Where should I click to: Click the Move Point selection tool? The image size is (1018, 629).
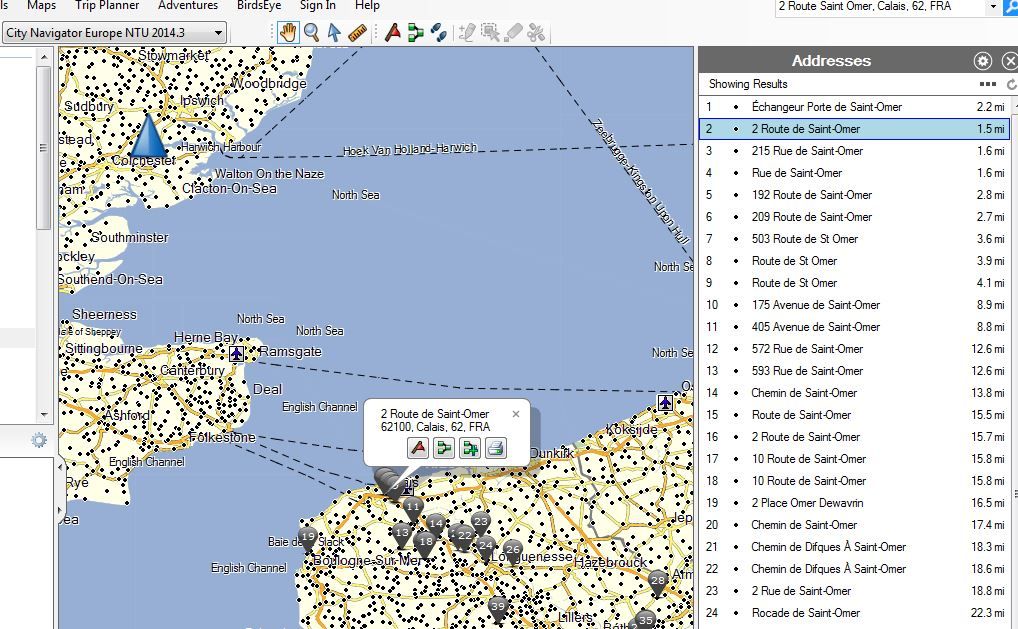click(x=490, y=32)
